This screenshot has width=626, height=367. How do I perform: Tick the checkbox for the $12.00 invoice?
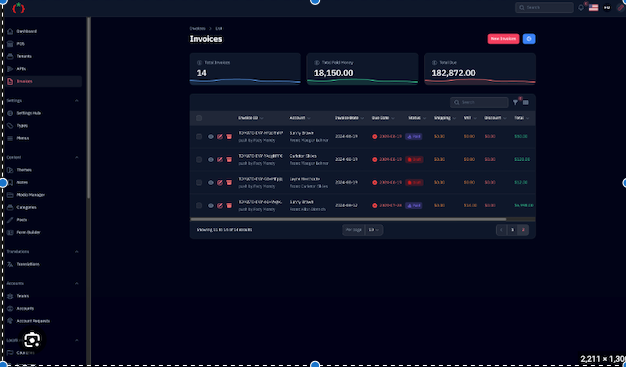pyautogui.click(x=199, y=183)
